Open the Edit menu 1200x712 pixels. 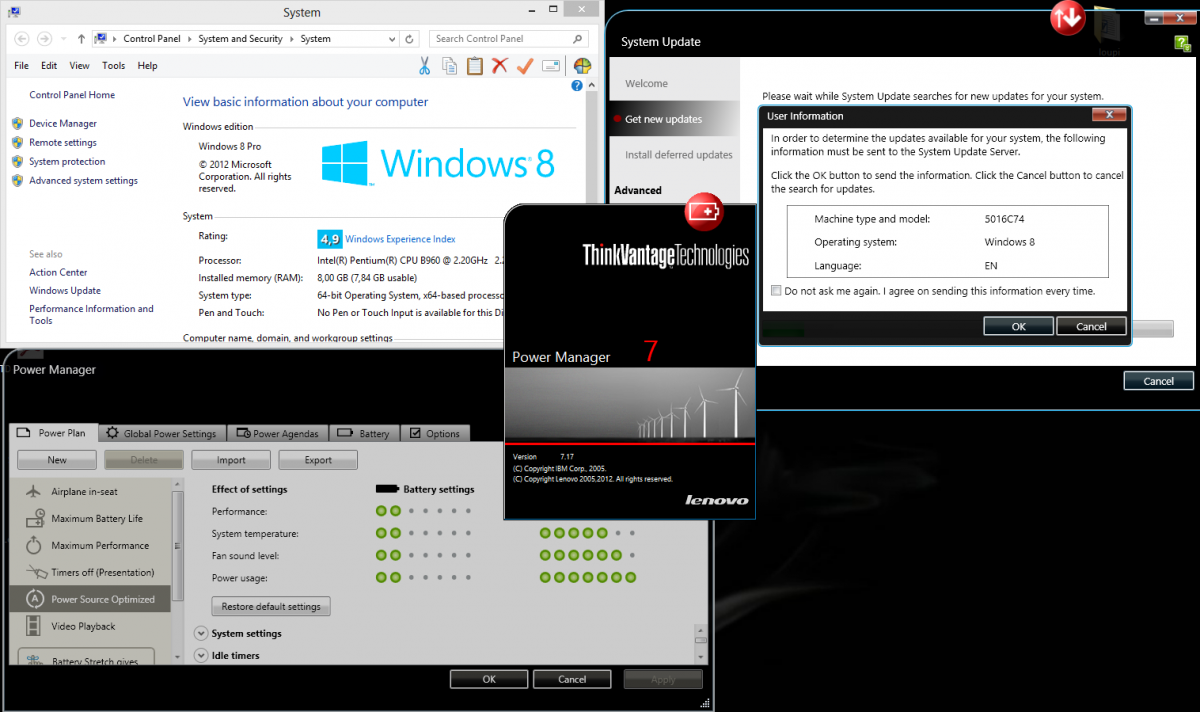click(x=49, y=66)
